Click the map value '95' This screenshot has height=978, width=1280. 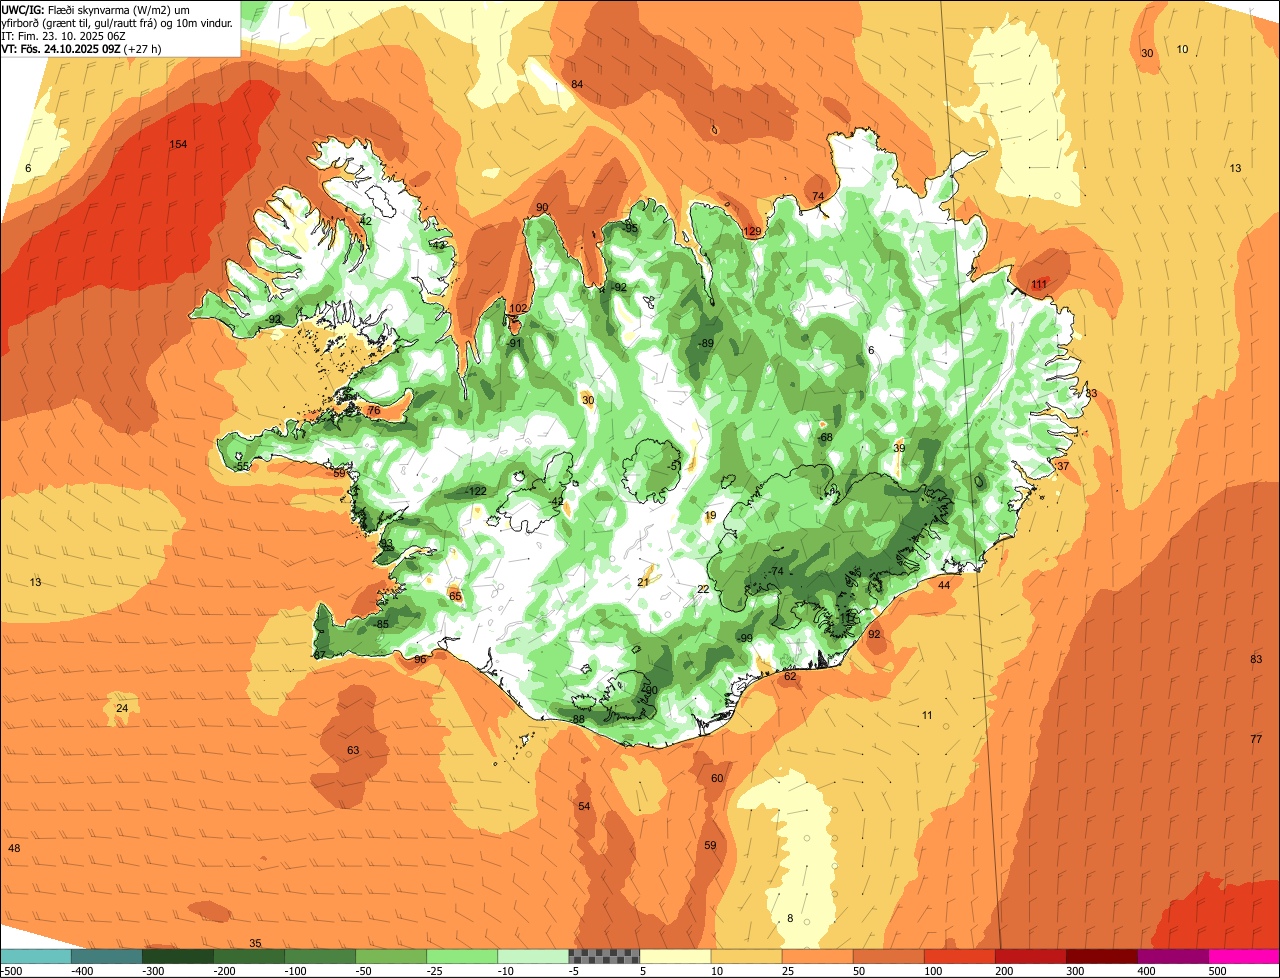coord(631,228)
